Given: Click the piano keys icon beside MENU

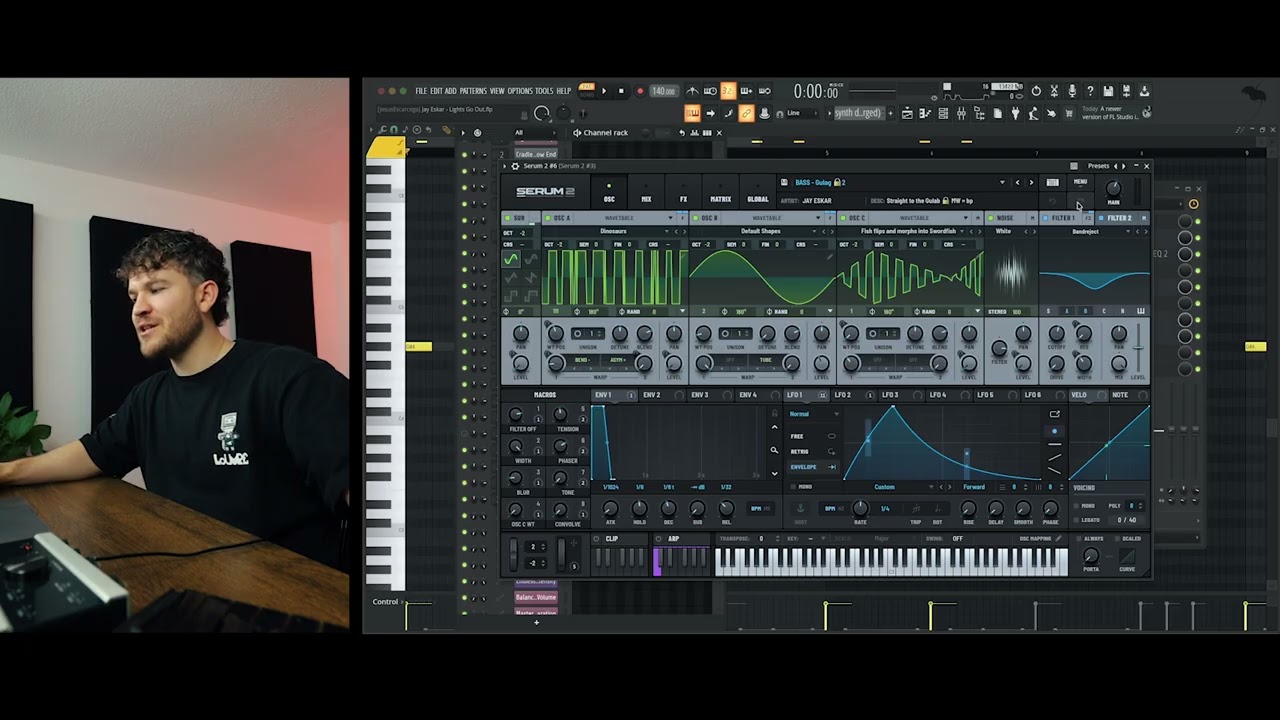Looking at the screenshot, I should coord(1052,183).
